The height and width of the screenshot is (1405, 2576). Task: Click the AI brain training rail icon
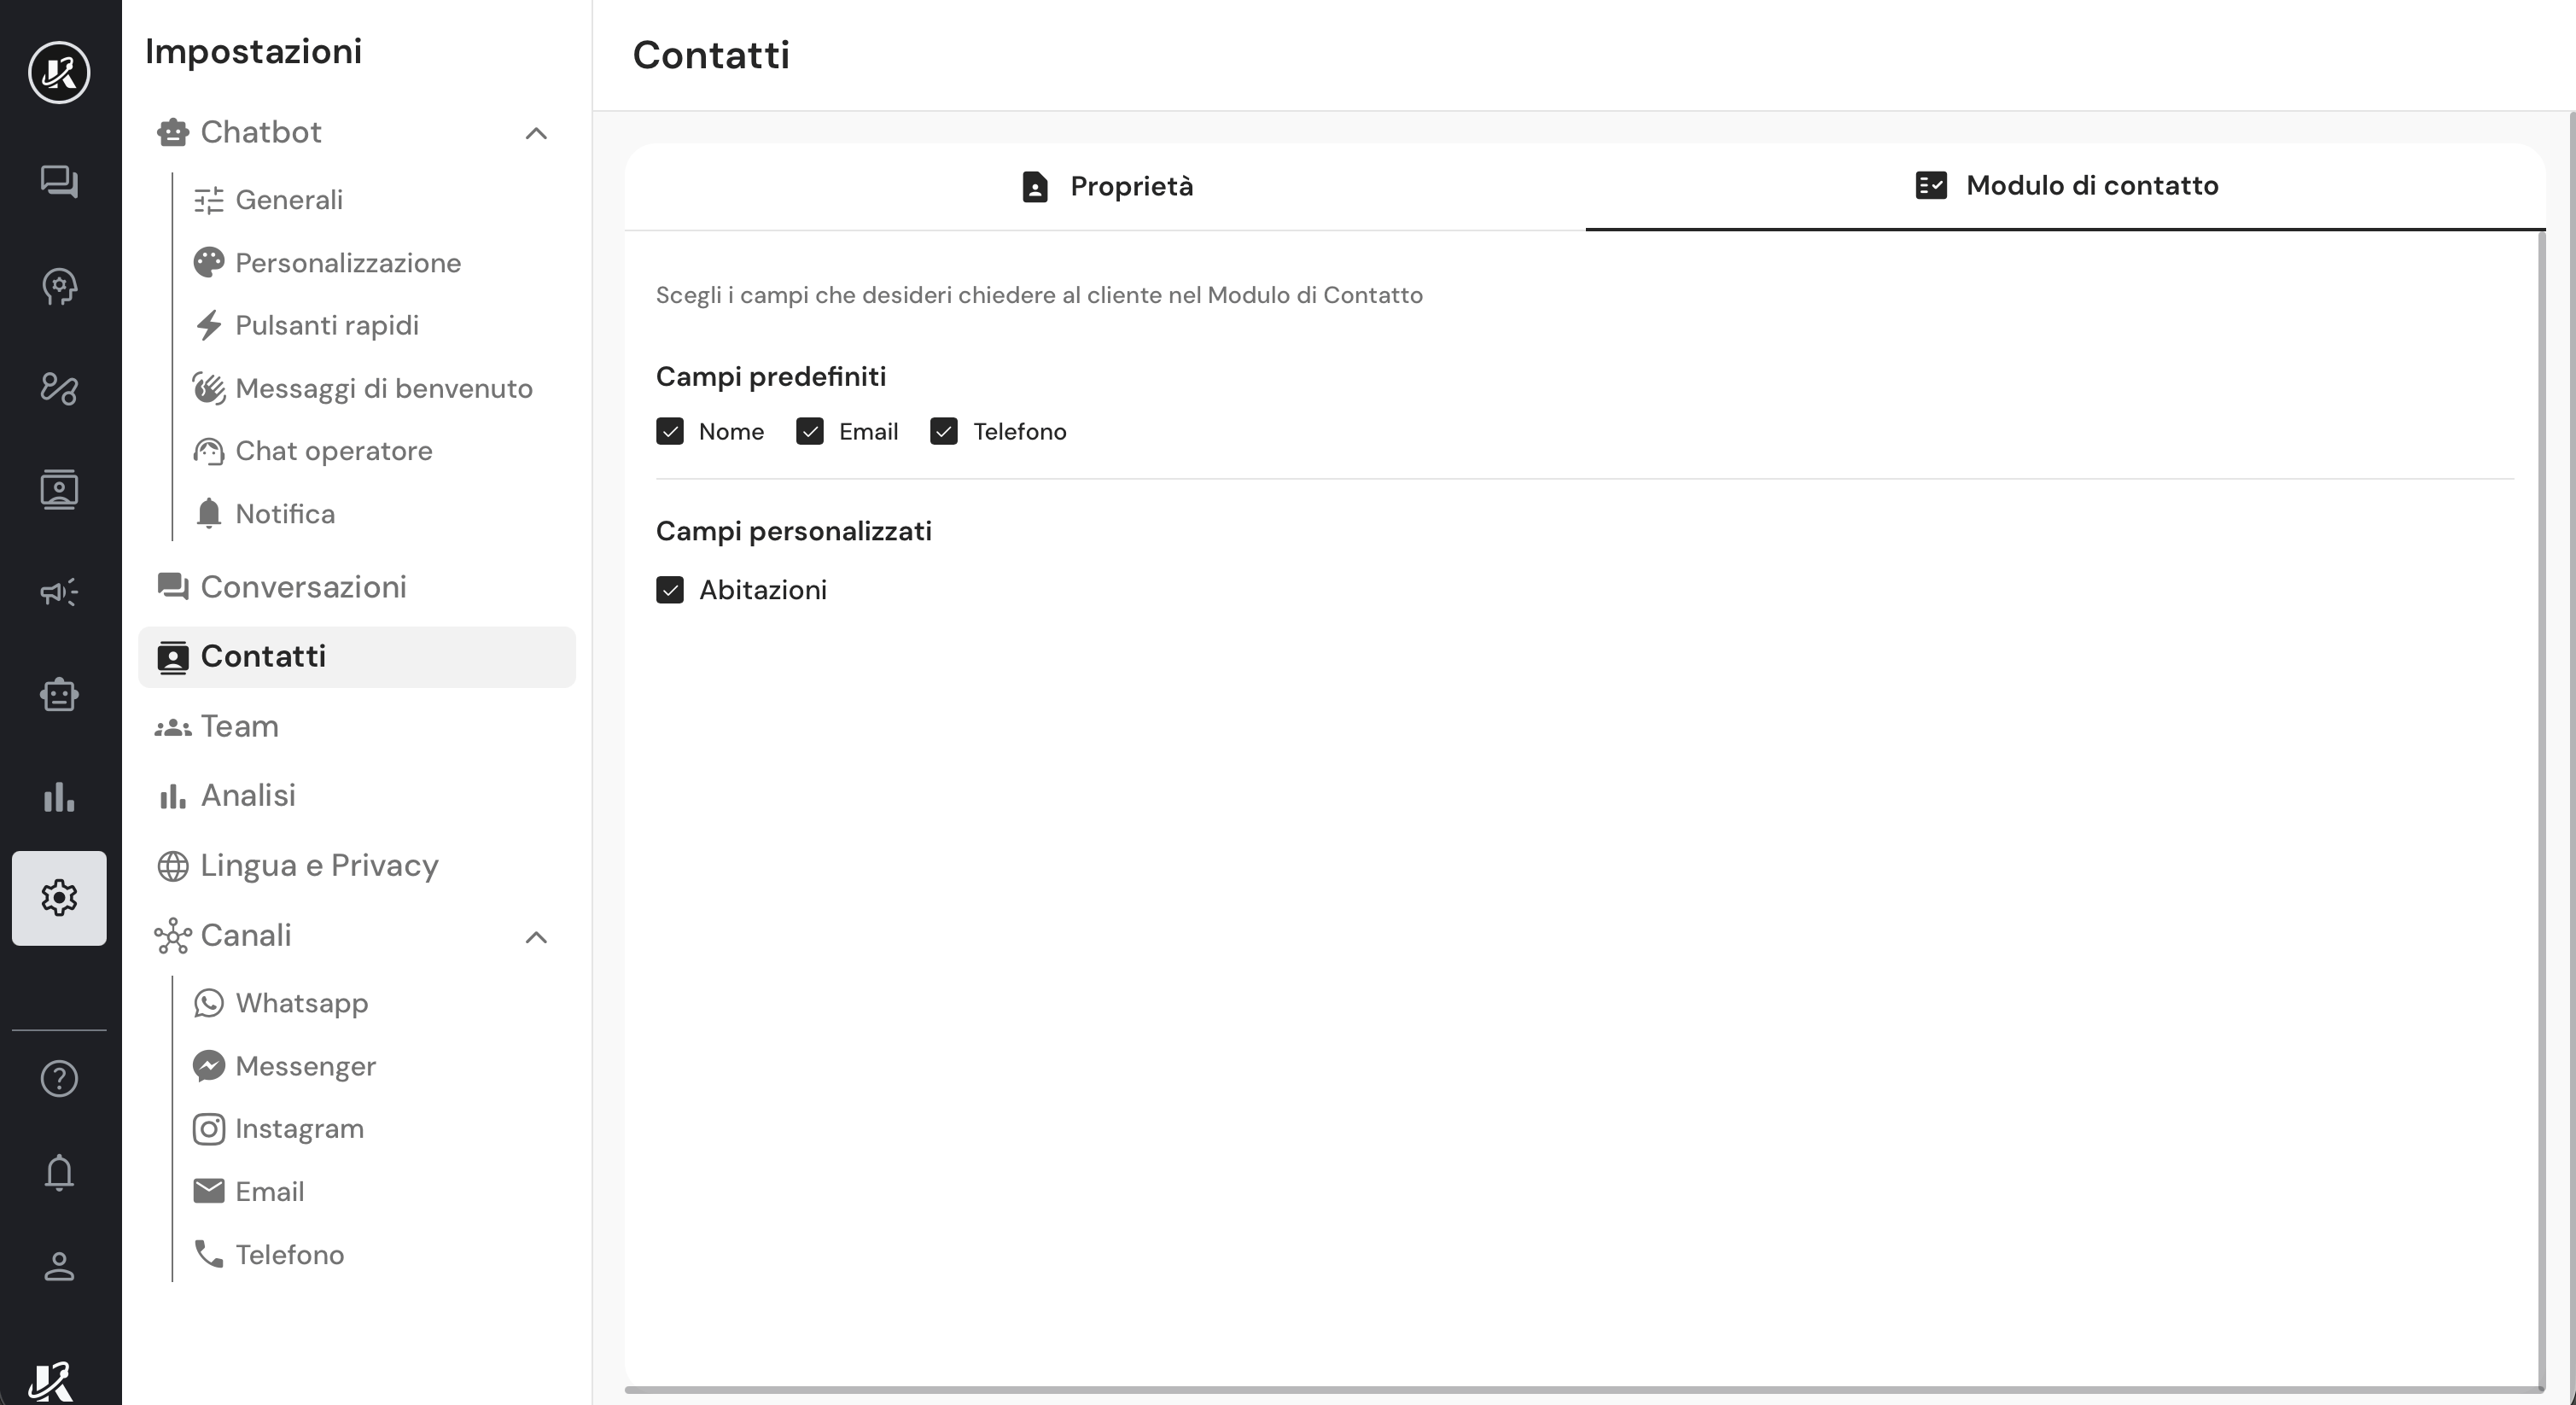coord(59,286)
